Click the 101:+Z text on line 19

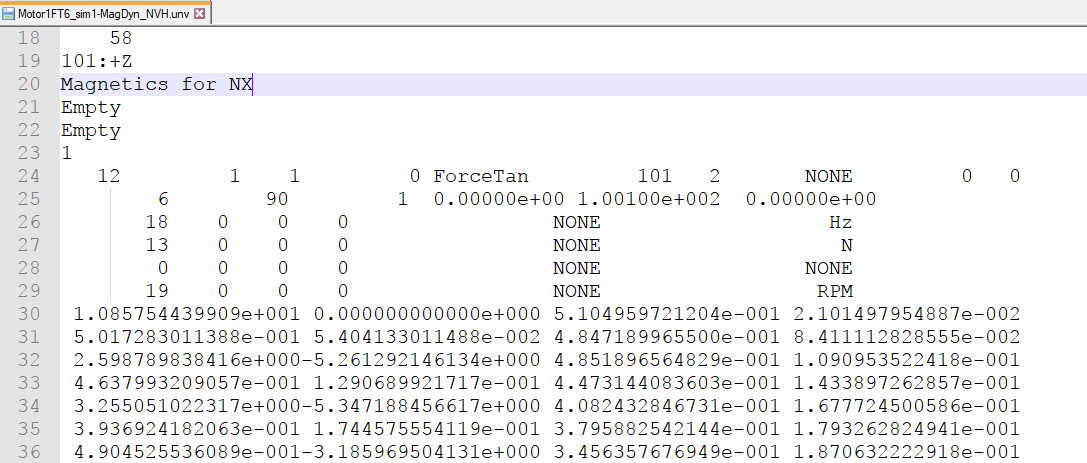[x=91, y=62]
